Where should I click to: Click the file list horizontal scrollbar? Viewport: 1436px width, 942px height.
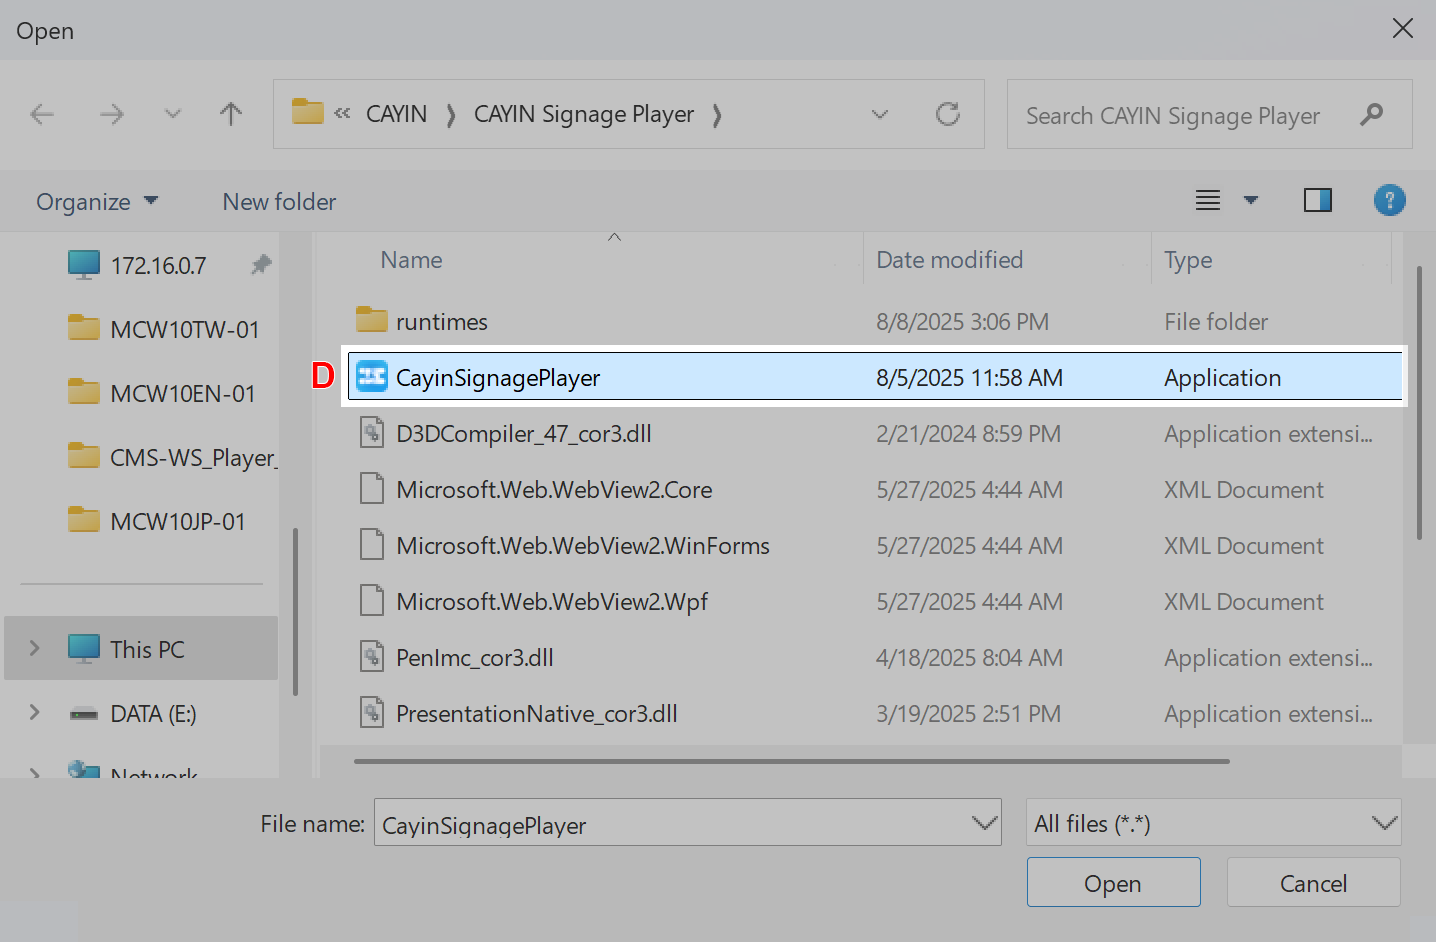[791, 761]
